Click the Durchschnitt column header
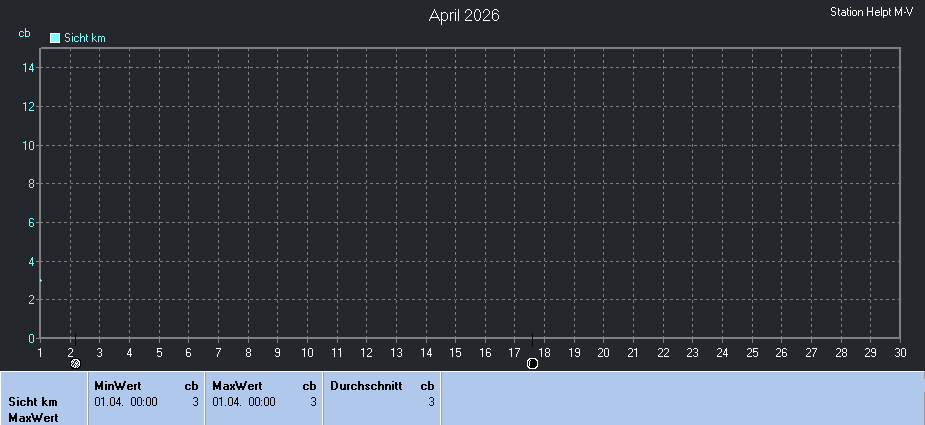Image resolution: width=925 pixels, height=425 pixels. (x=365, y=385)
